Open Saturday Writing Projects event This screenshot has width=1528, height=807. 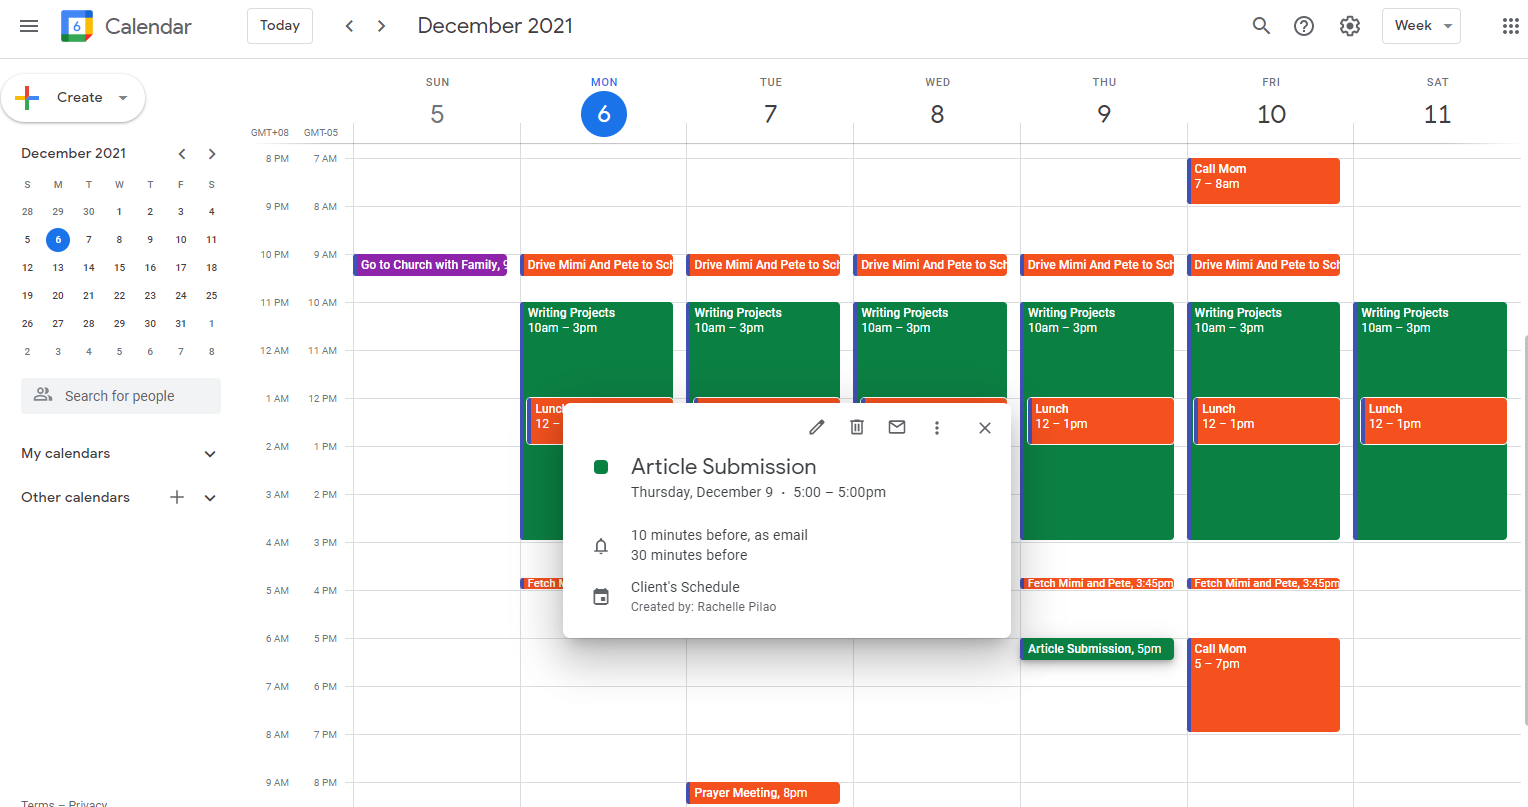pos(1430,350)
